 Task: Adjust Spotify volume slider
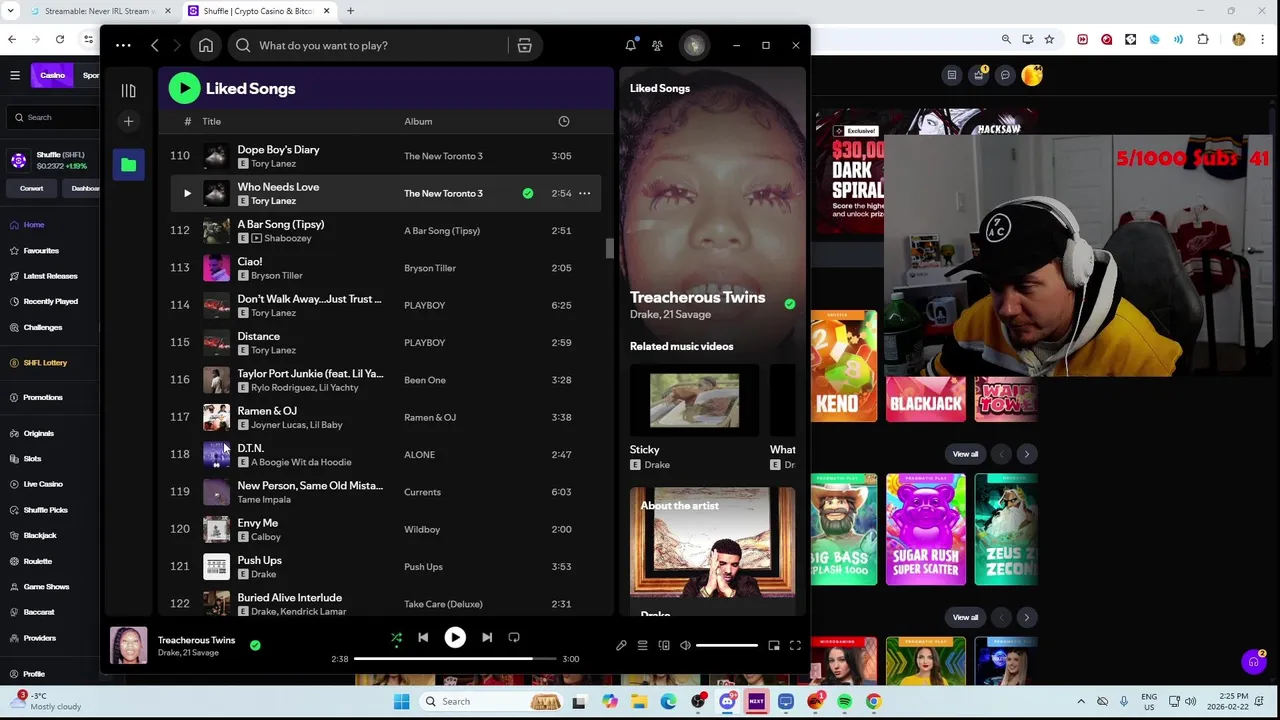[x=727, y=645]
